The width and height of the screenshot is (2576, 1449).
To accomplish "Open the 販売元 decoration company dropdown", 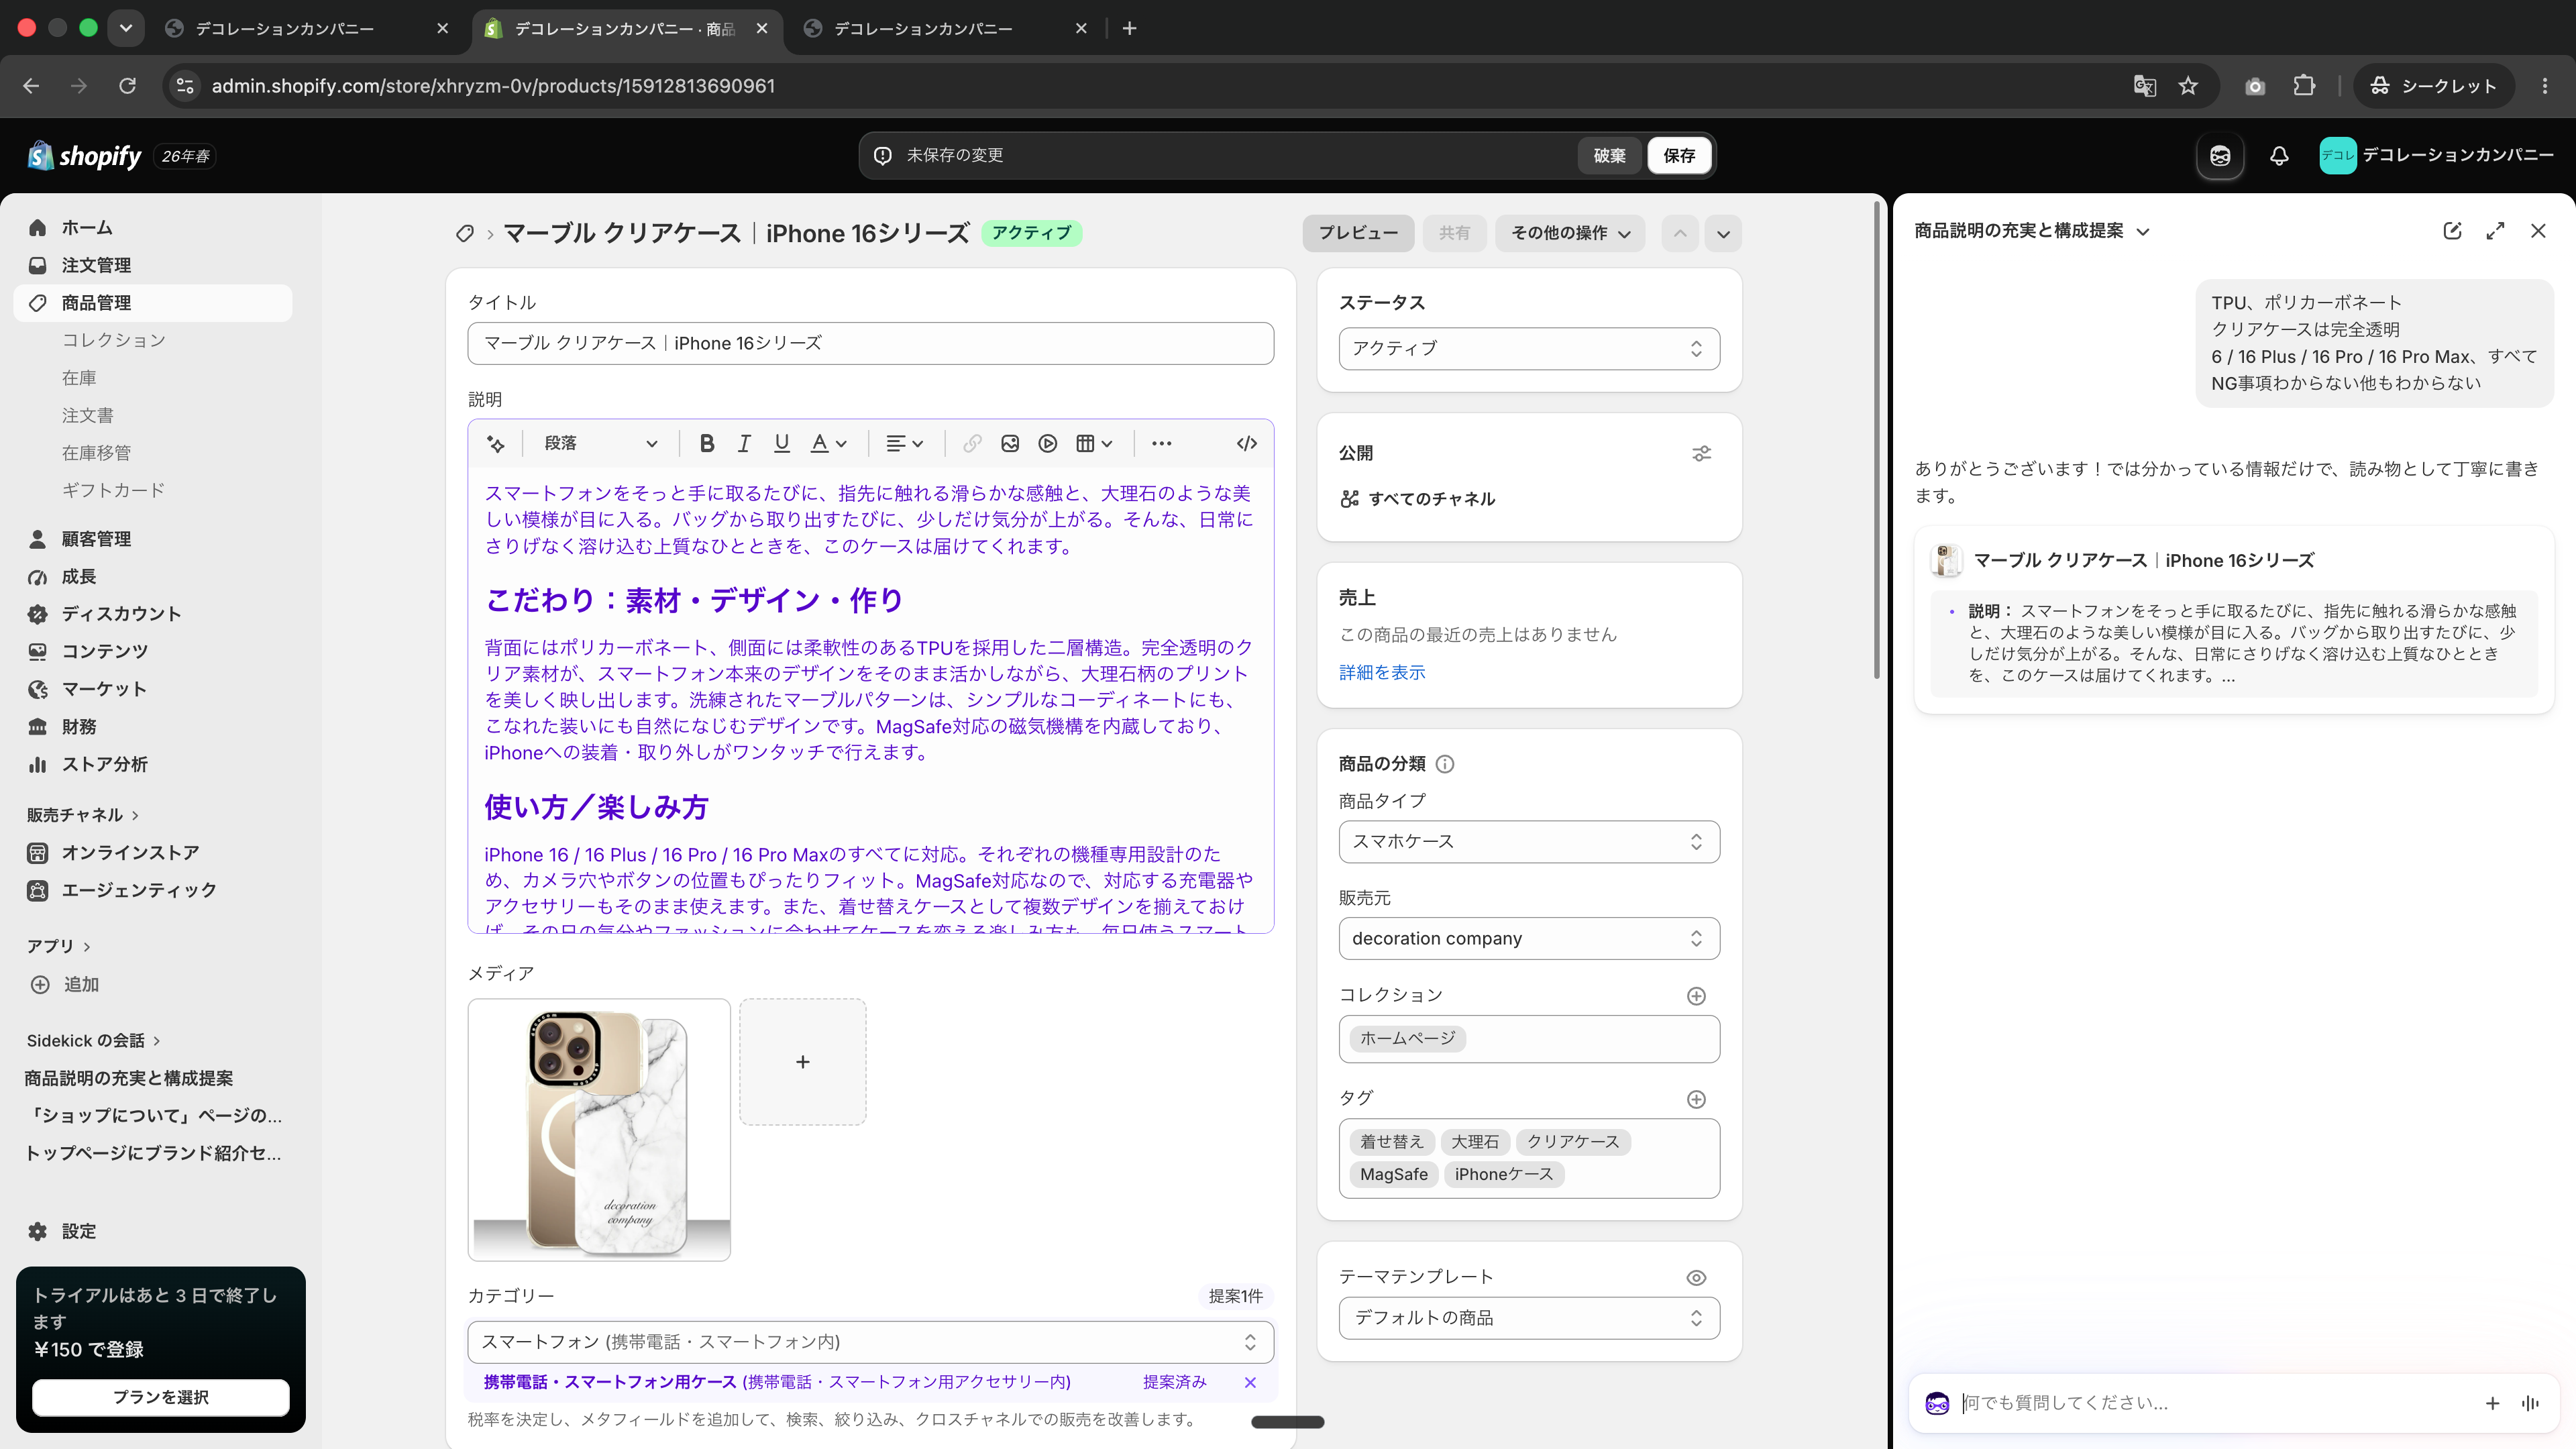I will coord(1529,938).
